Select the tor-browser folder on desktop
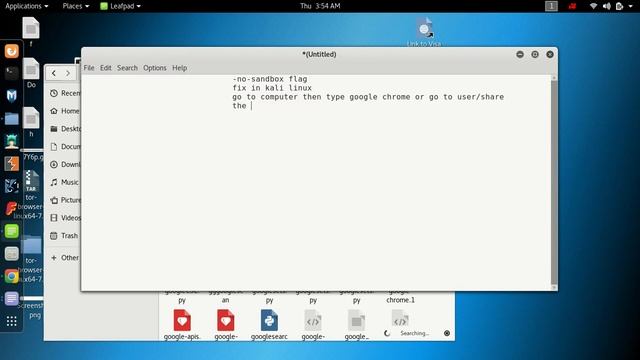Image resolution: width=640 pixels, height=360 pixels. (31, 245)
